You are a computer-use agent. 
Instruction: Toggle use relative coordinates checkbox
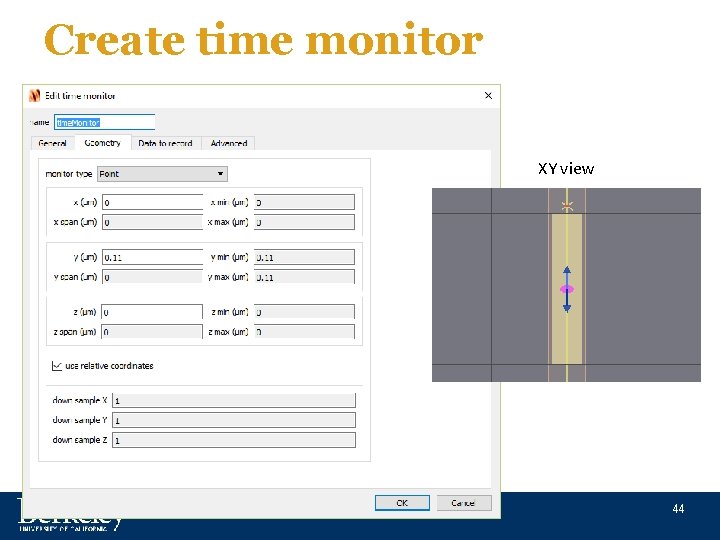click(57, 366)
